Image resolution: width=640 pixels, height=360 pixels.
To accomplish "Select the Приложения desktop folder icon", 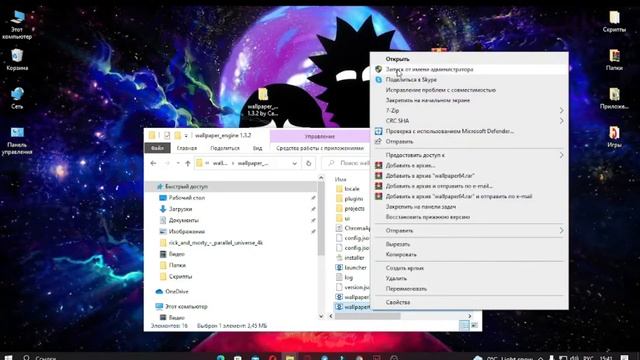I will pyautogui.click(x=614, y=98).
